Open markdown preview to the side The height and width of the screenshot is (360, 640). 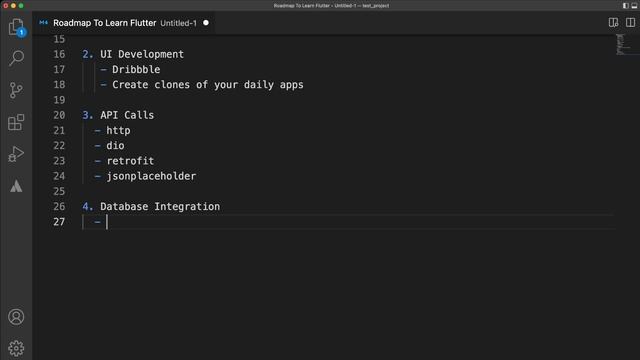[613, 22]
